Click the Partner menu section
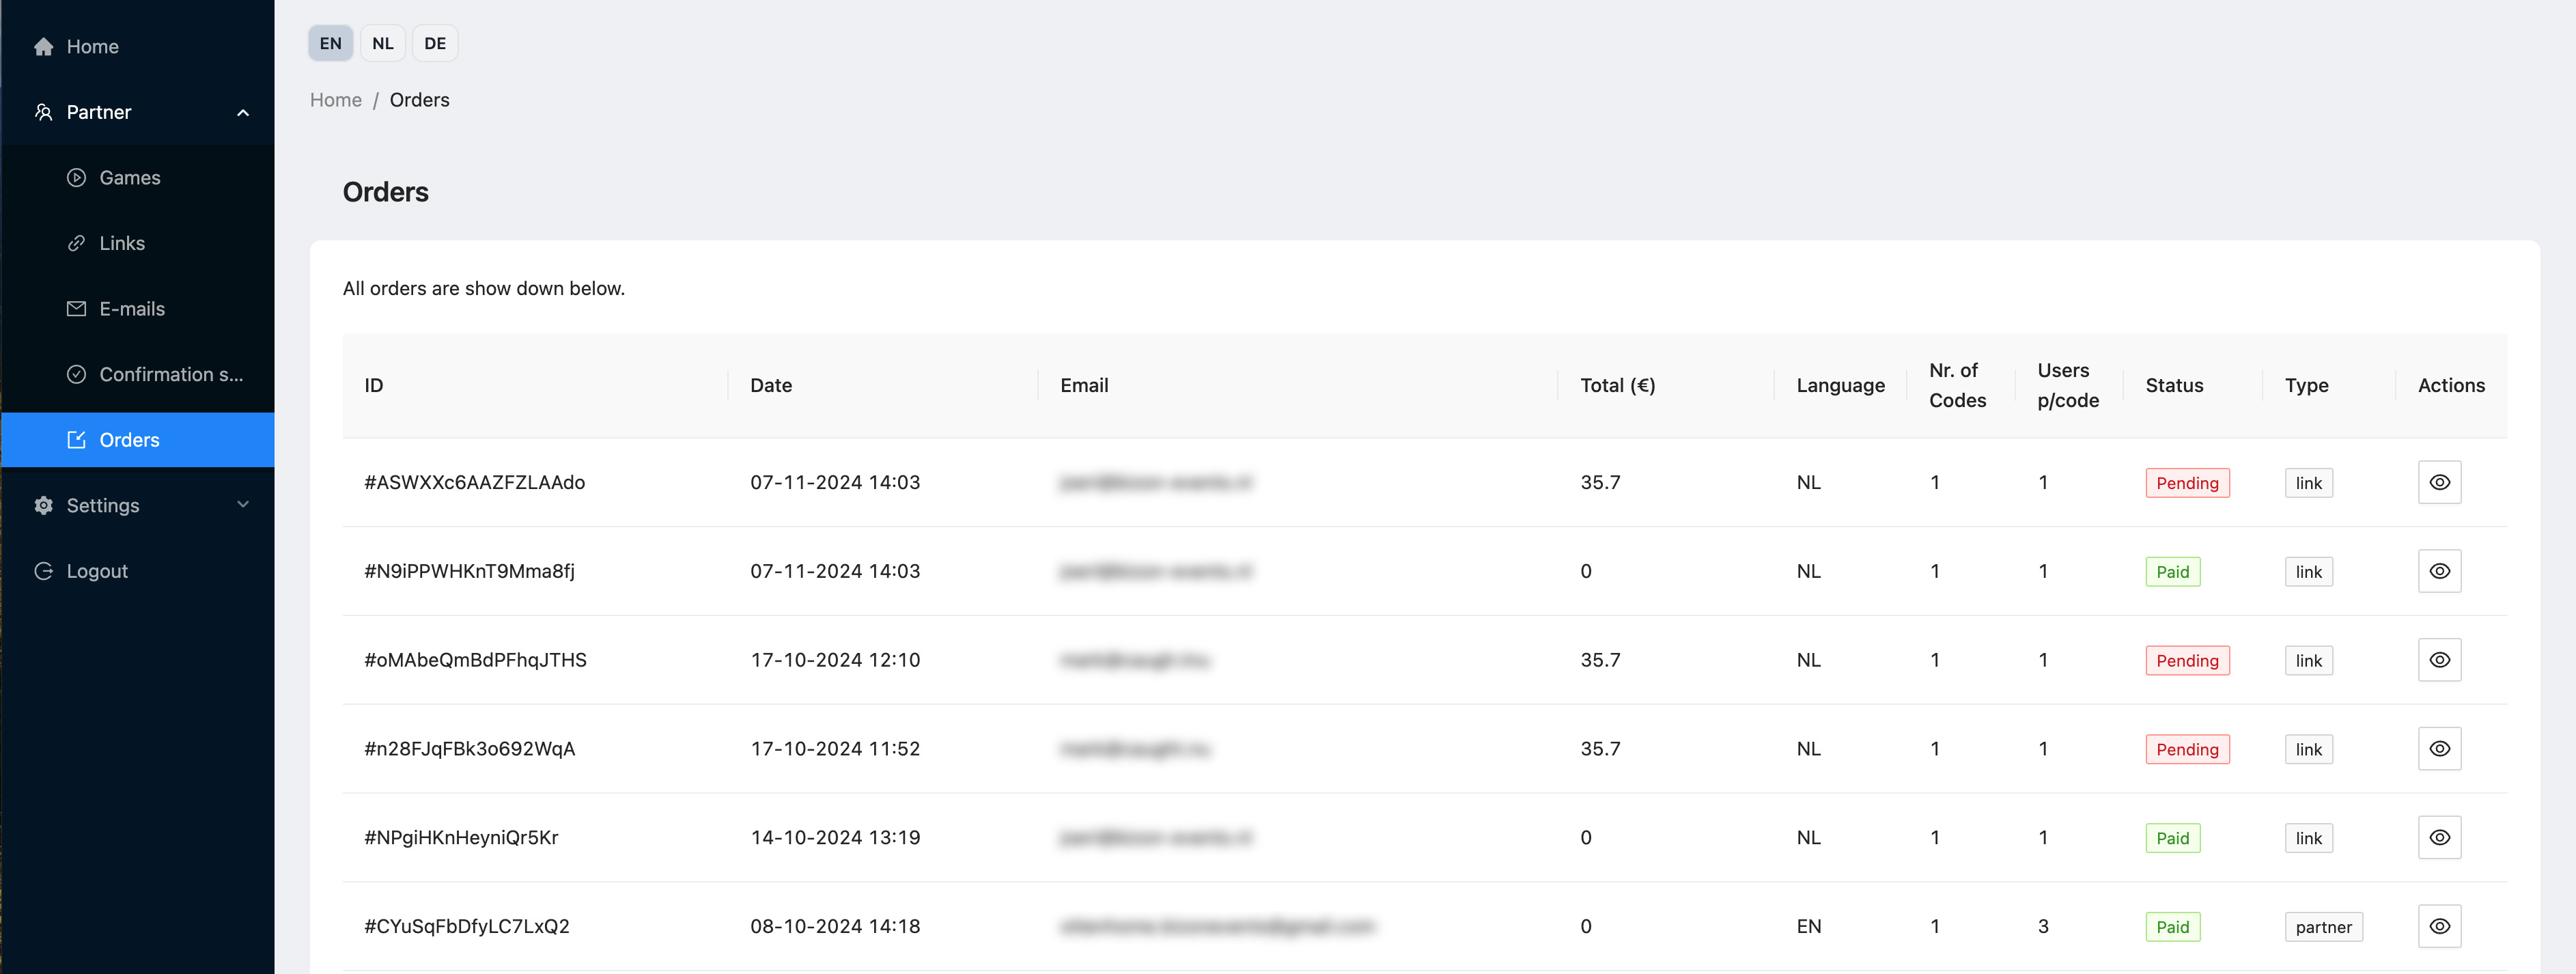 138,112
